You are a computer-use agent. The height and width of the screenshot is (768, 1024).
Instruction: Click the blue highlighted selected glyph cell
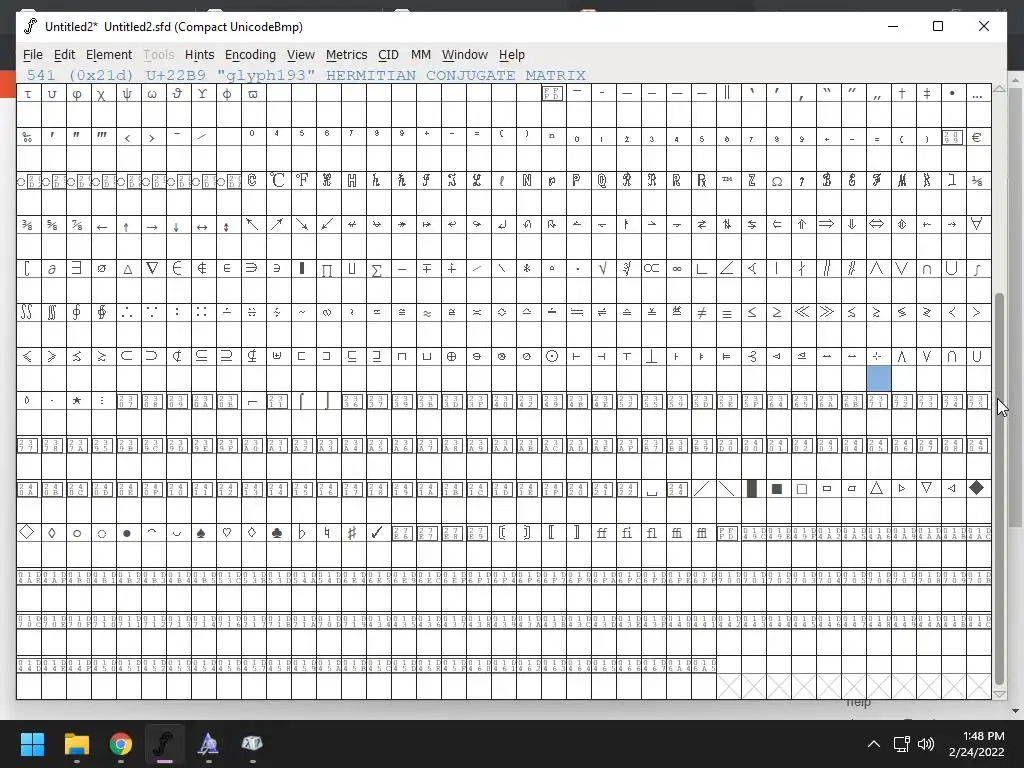(879, 379)
